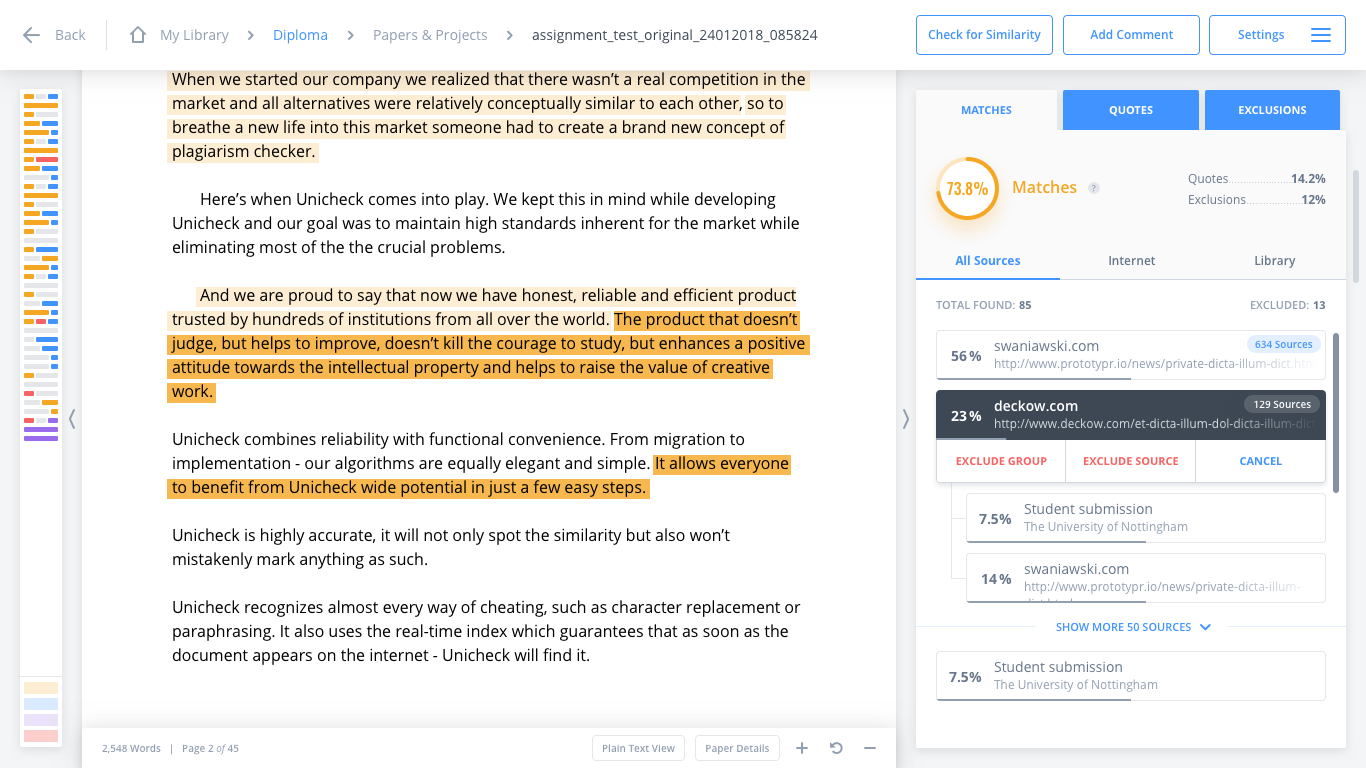The height and width of the screenshot is (768, 1366).
Task: Cancel the deckow.com exclusion options
Action: [1260, 461]
